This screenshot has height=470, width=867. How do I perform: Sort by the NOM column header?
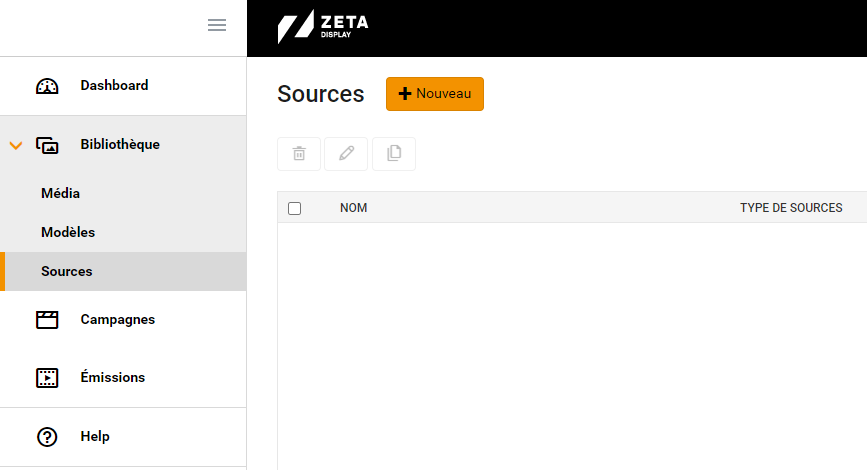click(x=353, y=208)
